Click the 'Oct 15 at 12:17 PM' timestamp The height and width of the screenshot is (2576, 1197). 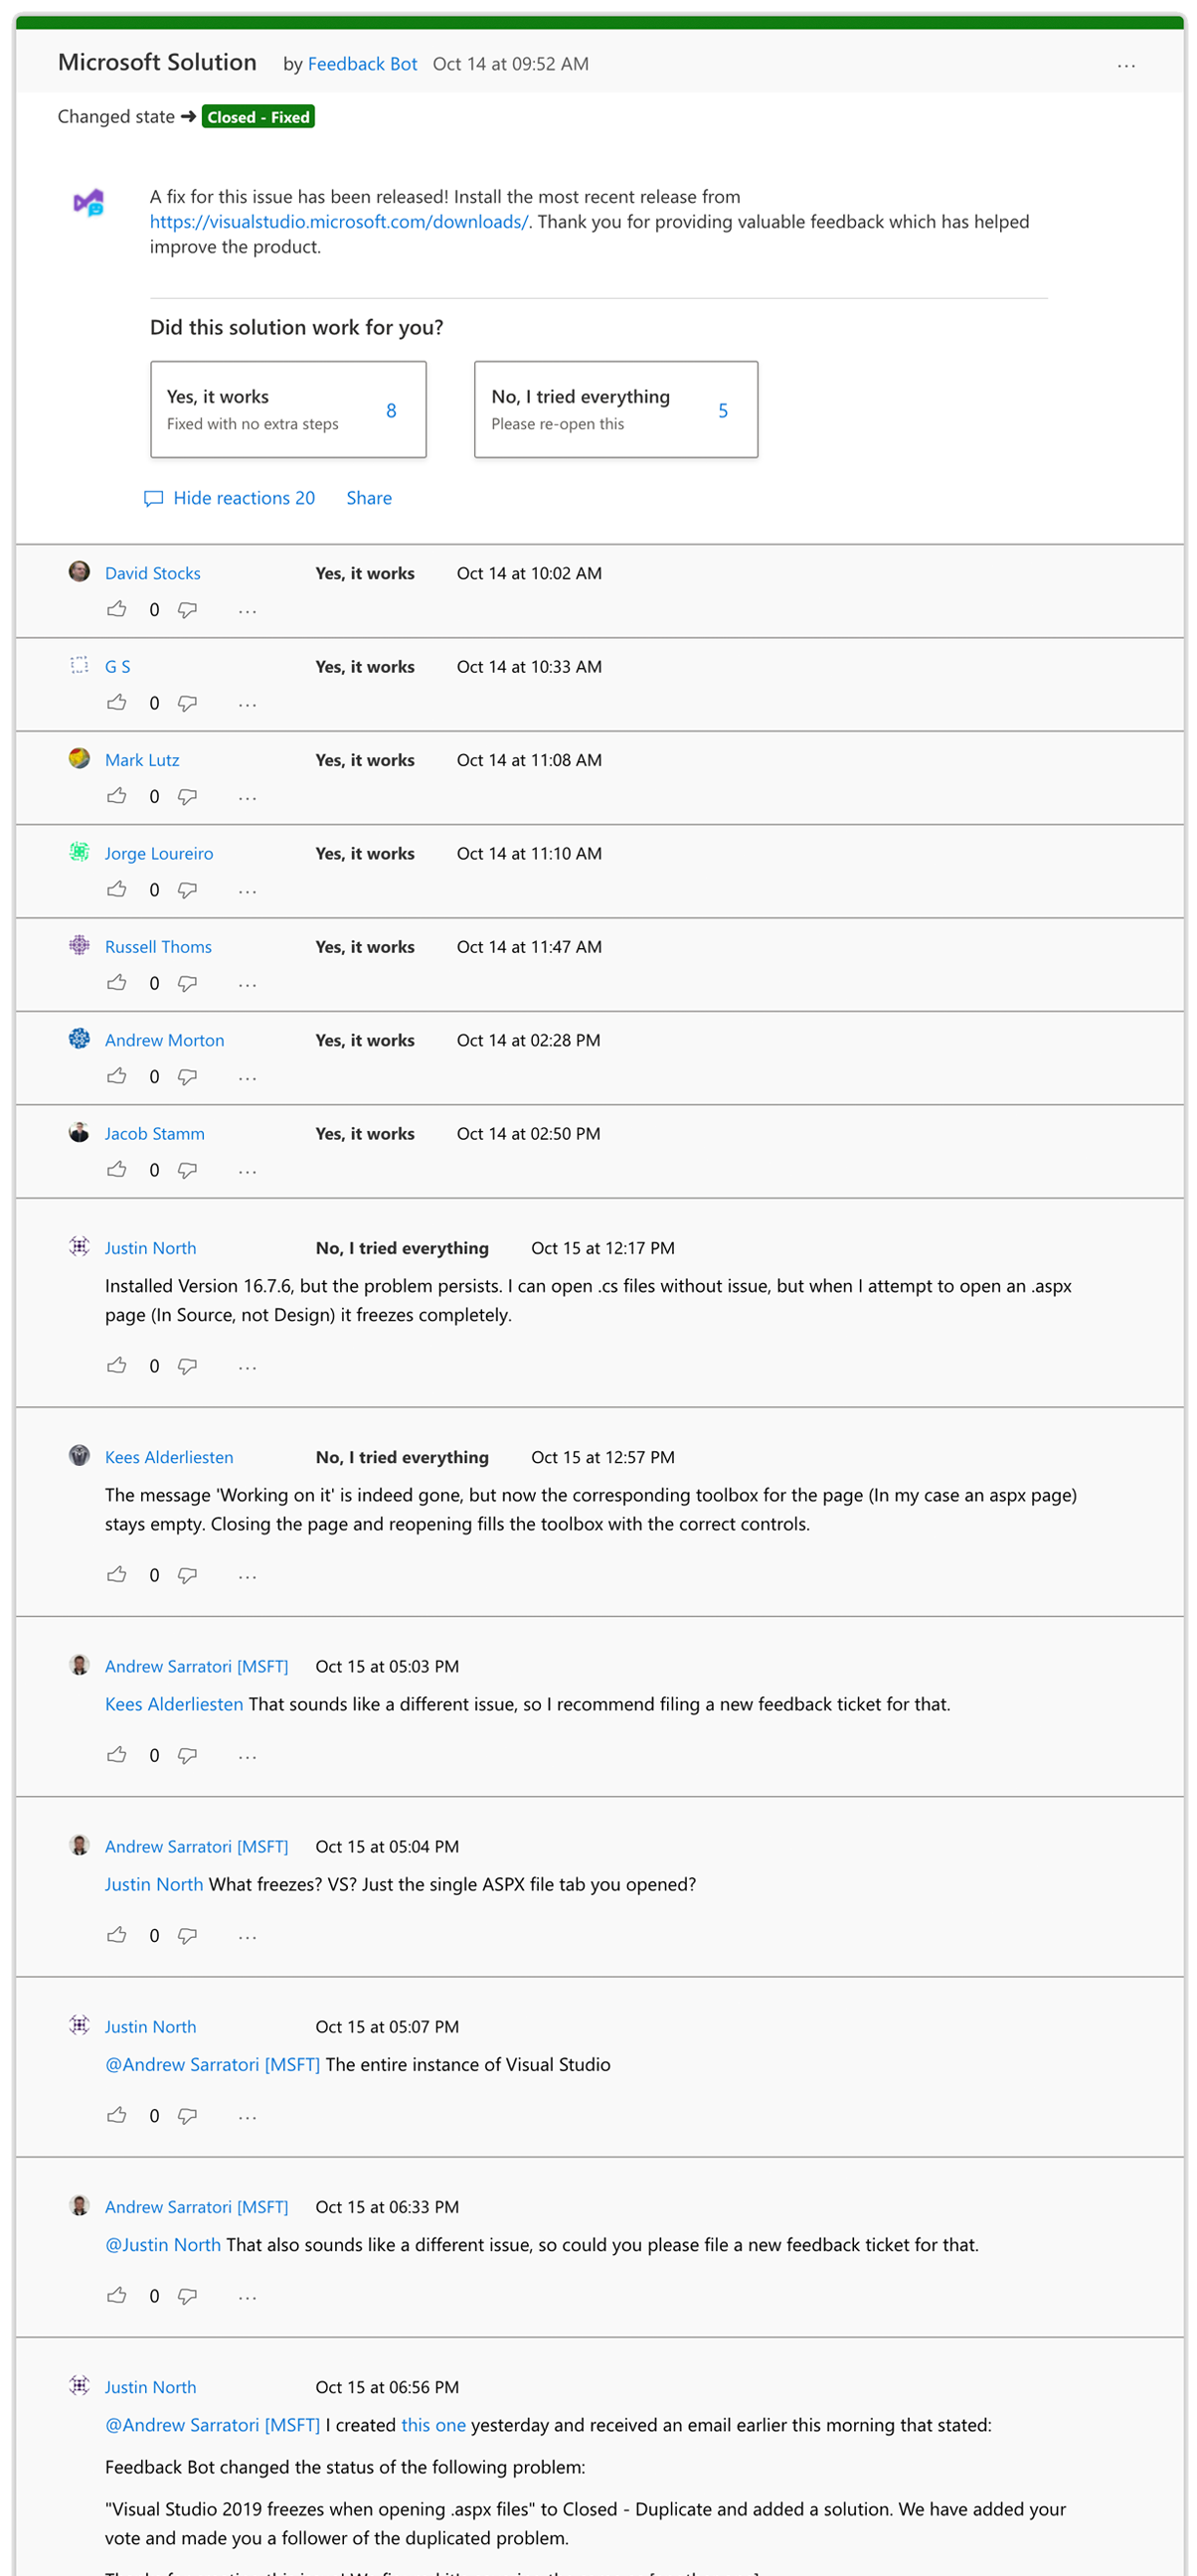602,1248
